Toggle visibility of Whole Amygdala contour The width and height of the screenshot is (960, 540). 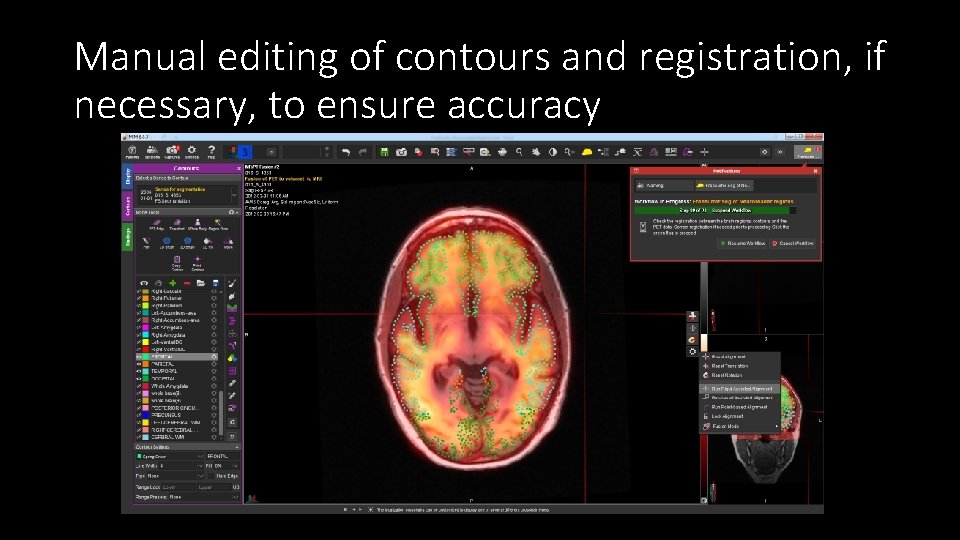(139, 386)
